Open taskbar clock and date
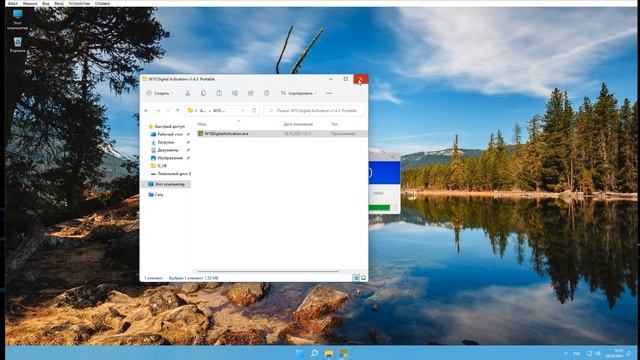The width and height of the screenshot is (640, 360). [615, 353]
